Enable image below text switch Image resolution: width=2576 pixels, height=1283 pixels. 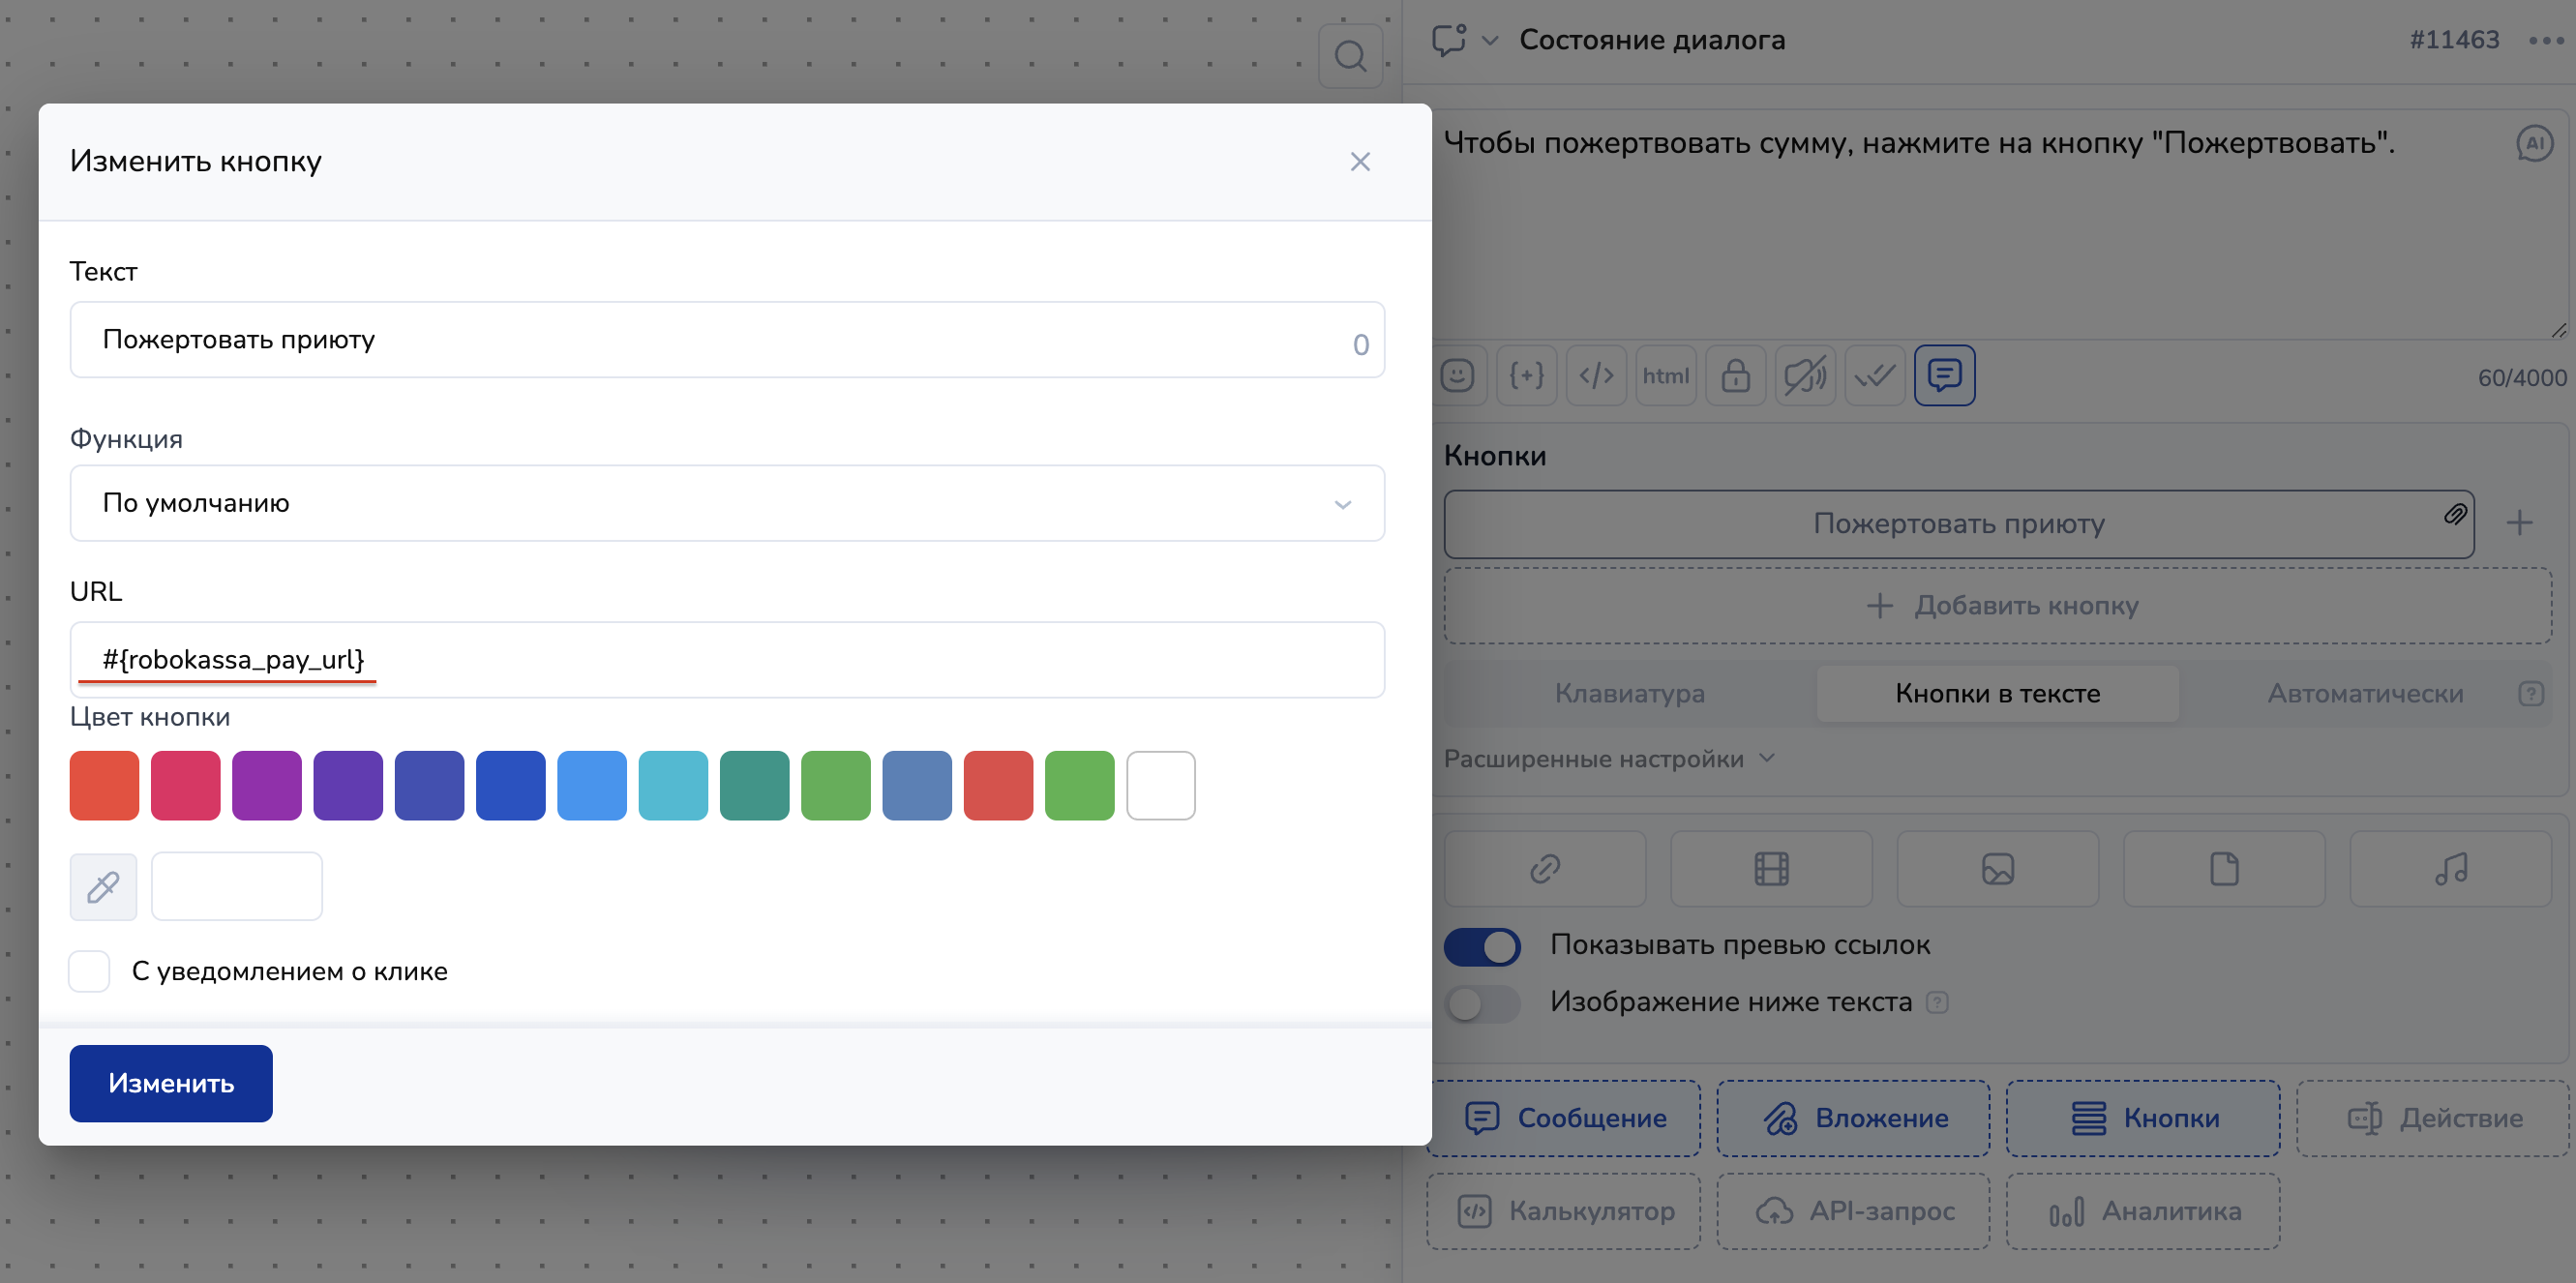tap(1481, 1003)
